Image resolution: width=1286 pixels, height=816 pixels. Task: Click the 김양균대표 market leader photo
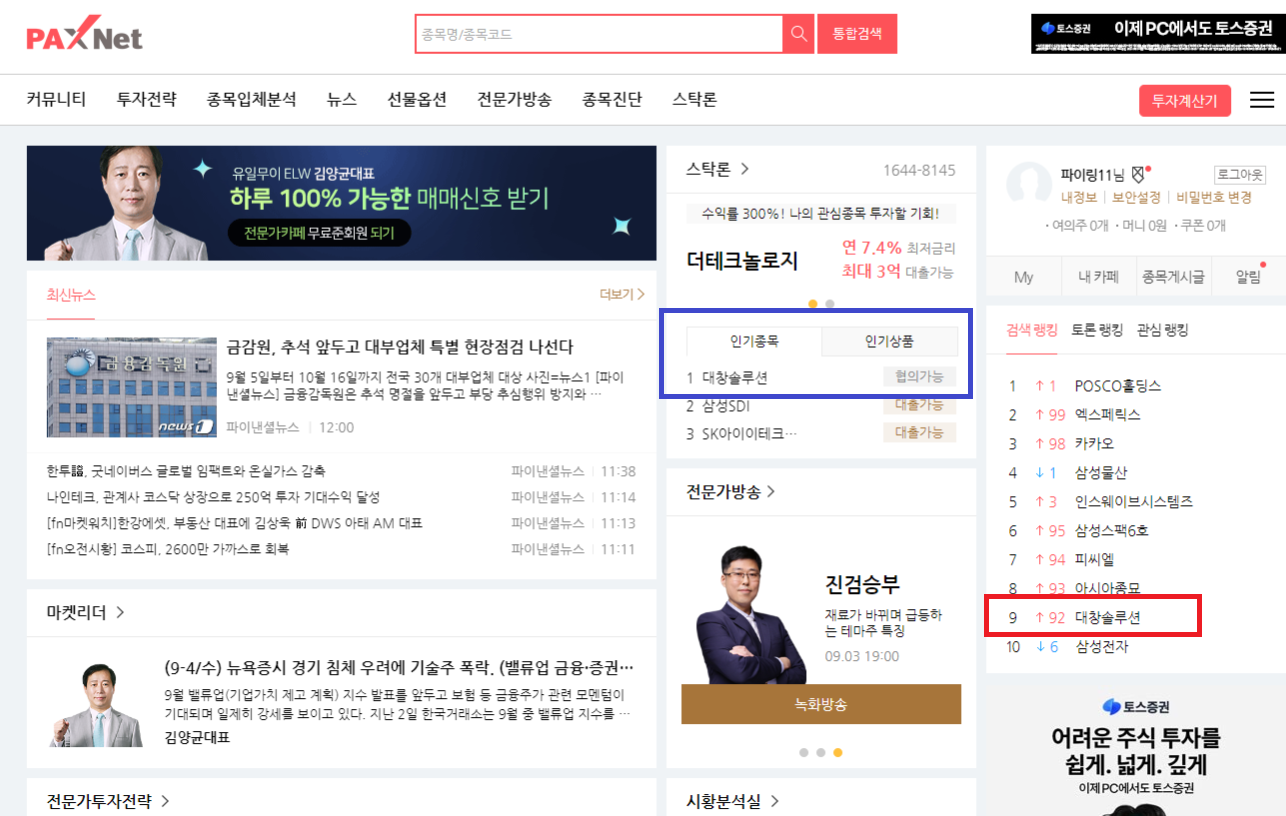pyautogui.click(x=96, y=706)
